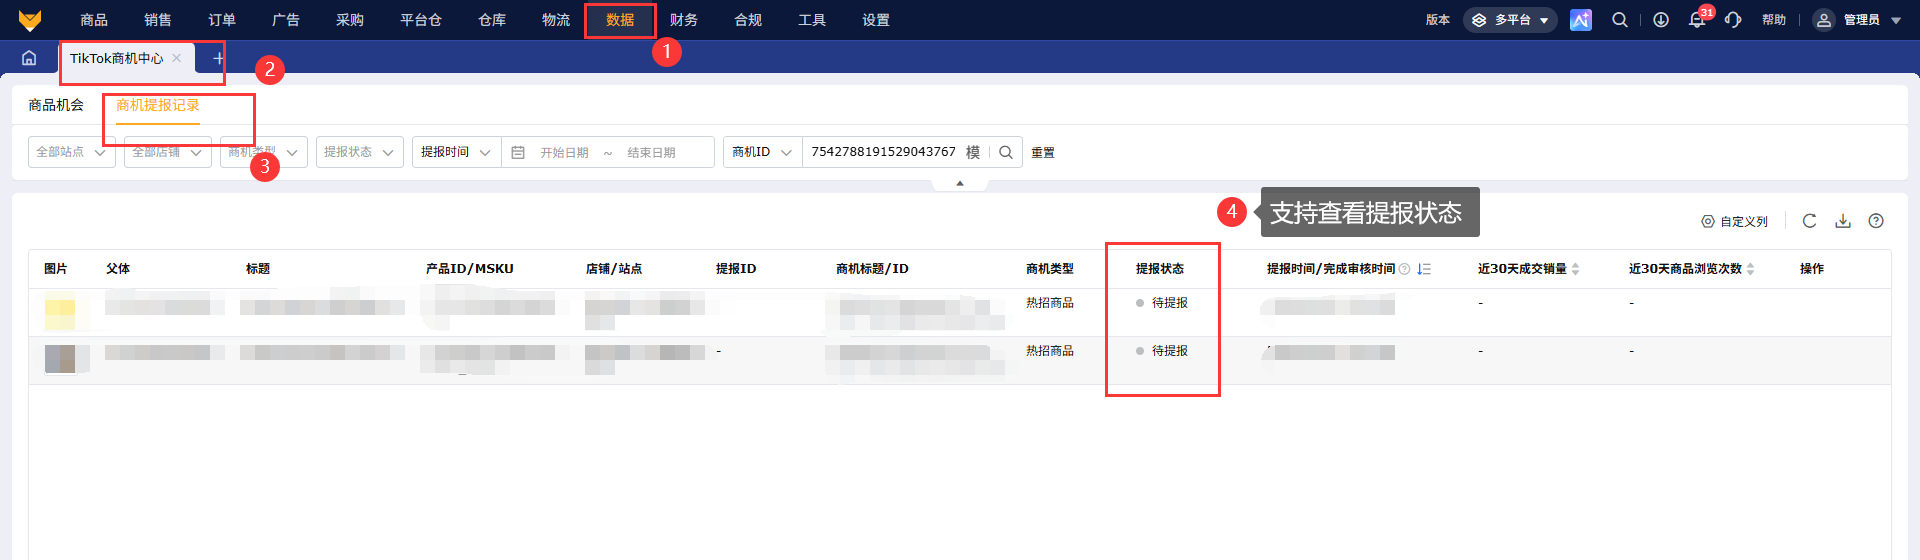The width and height of the screenshot is (1920, 560).
Task: Refresh the table with circular arrow icon
Action: (1809, 221)
